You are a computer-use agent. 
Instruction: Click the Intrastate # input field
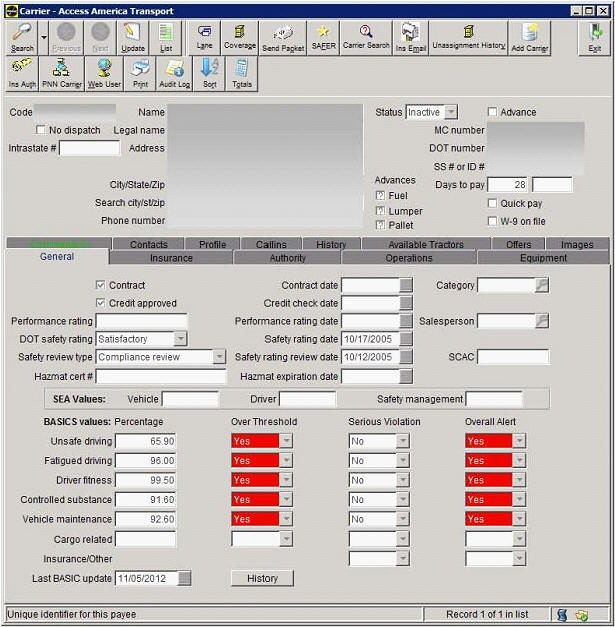[x=90, y=148]
